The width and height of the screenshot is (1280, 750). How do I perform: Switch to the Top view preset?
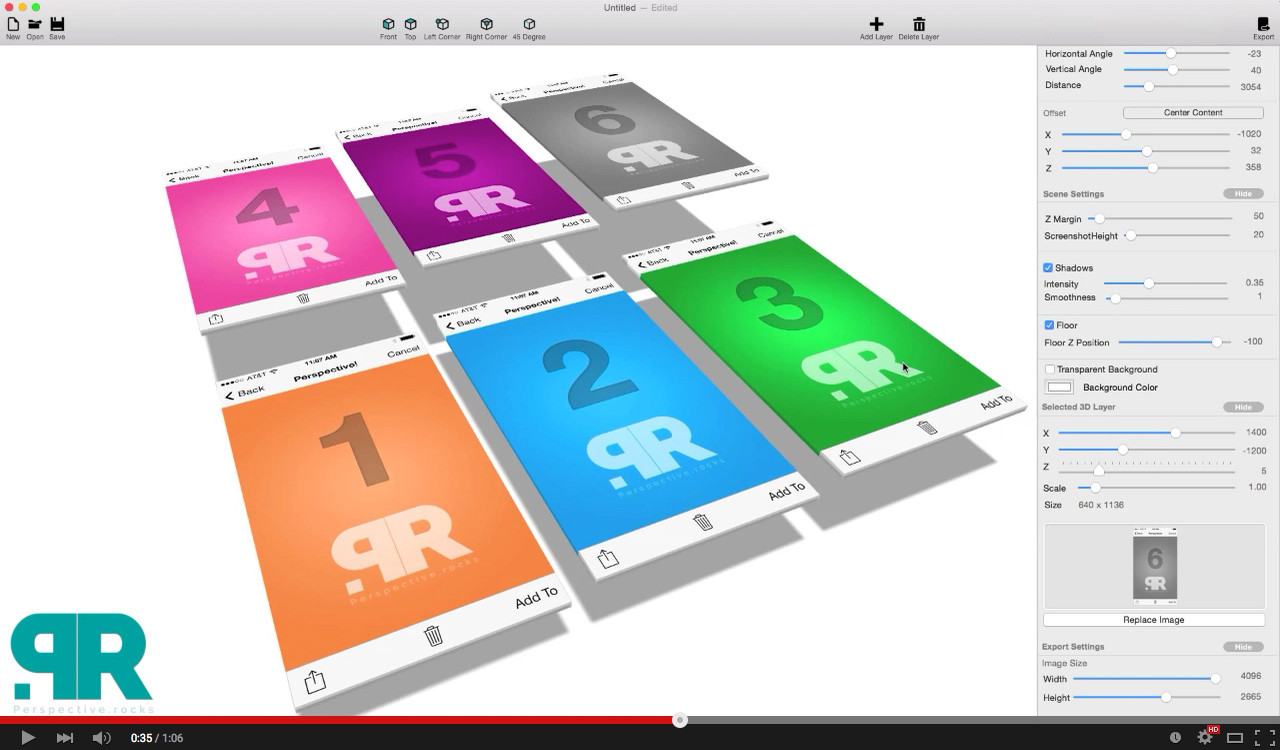pyautogui.click(x=410, y=24)
